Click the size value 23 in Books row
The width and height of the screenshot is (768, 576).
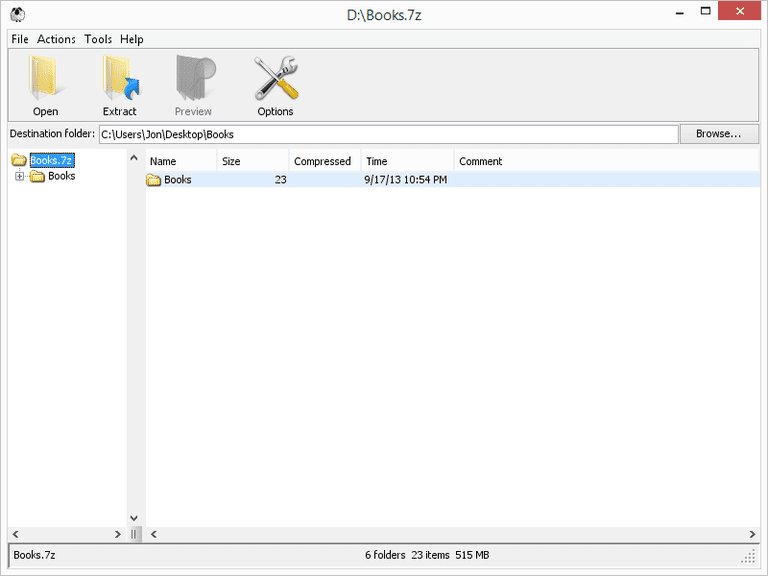click(280, 180)
